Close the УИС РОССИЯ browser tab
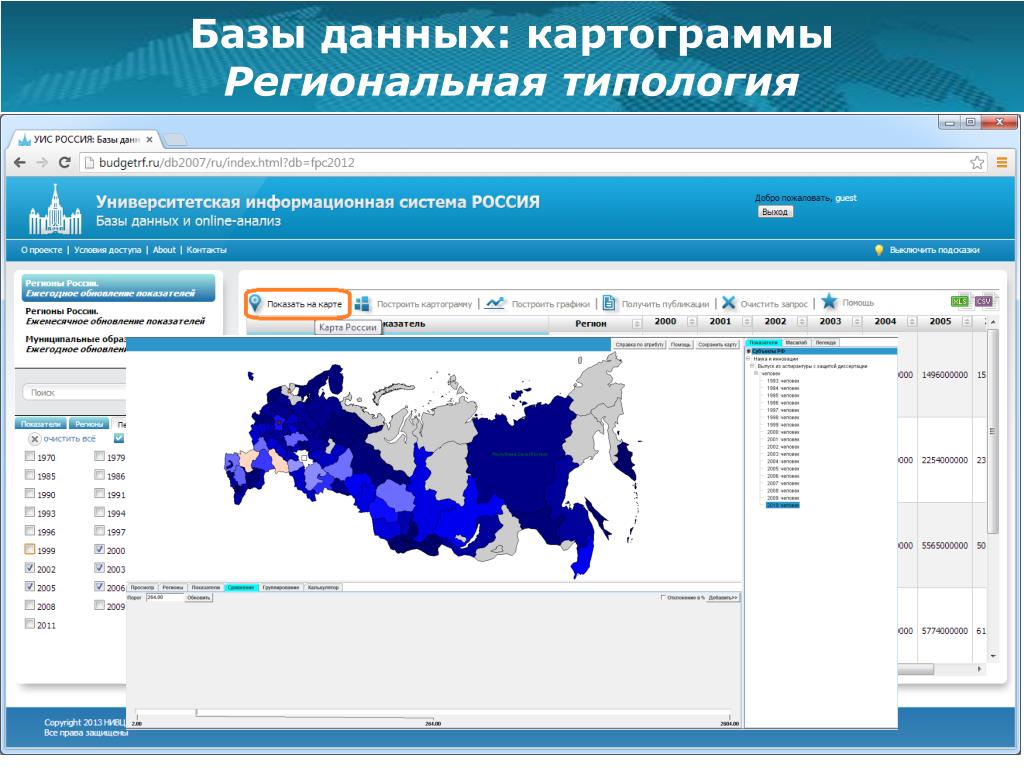The image size is (1024, 768). (150, 140)
